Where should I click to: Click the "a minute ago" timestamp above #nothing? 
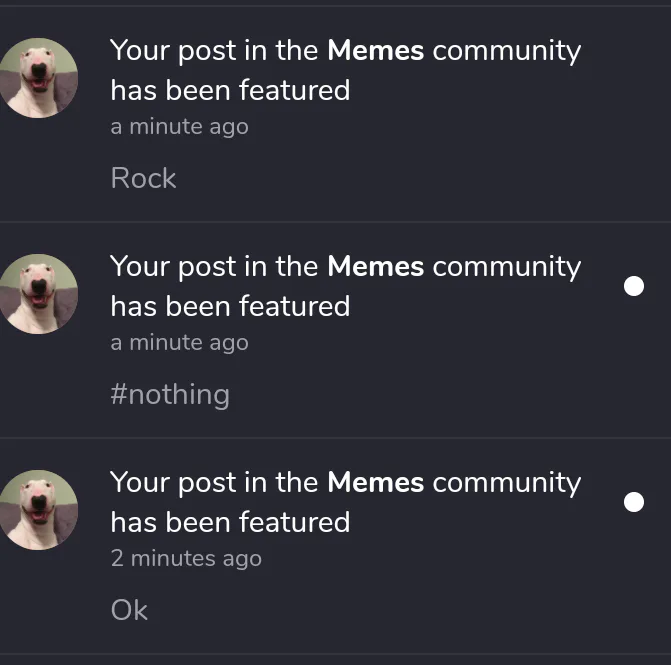tap(179, 343)
